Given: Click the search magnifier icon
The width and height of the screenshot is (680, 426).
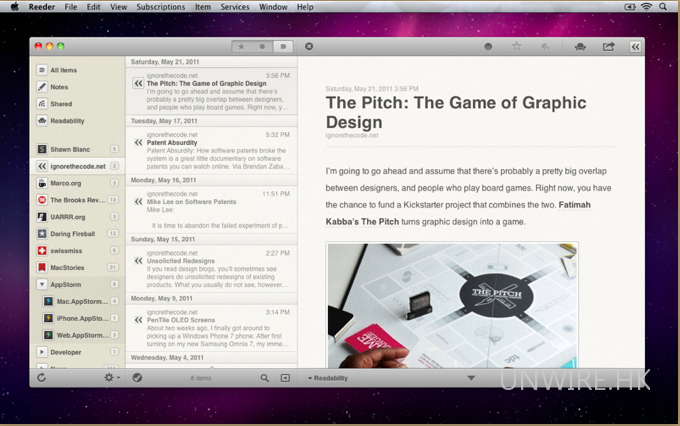Looking at the screenshot, I should point(265,378).
